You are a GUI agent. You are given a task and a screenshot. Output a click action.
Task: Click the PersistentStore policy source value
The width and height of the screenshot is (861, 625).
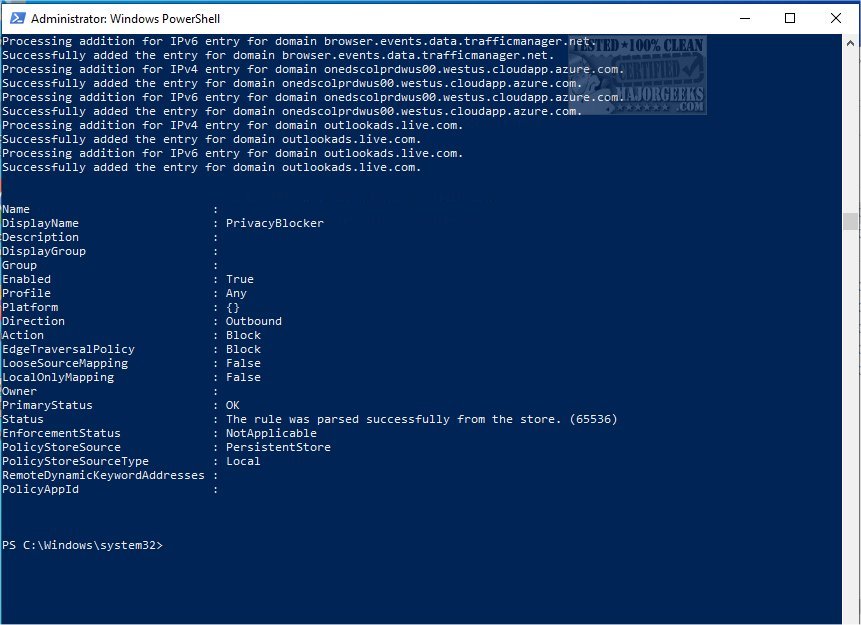[278, 447]
